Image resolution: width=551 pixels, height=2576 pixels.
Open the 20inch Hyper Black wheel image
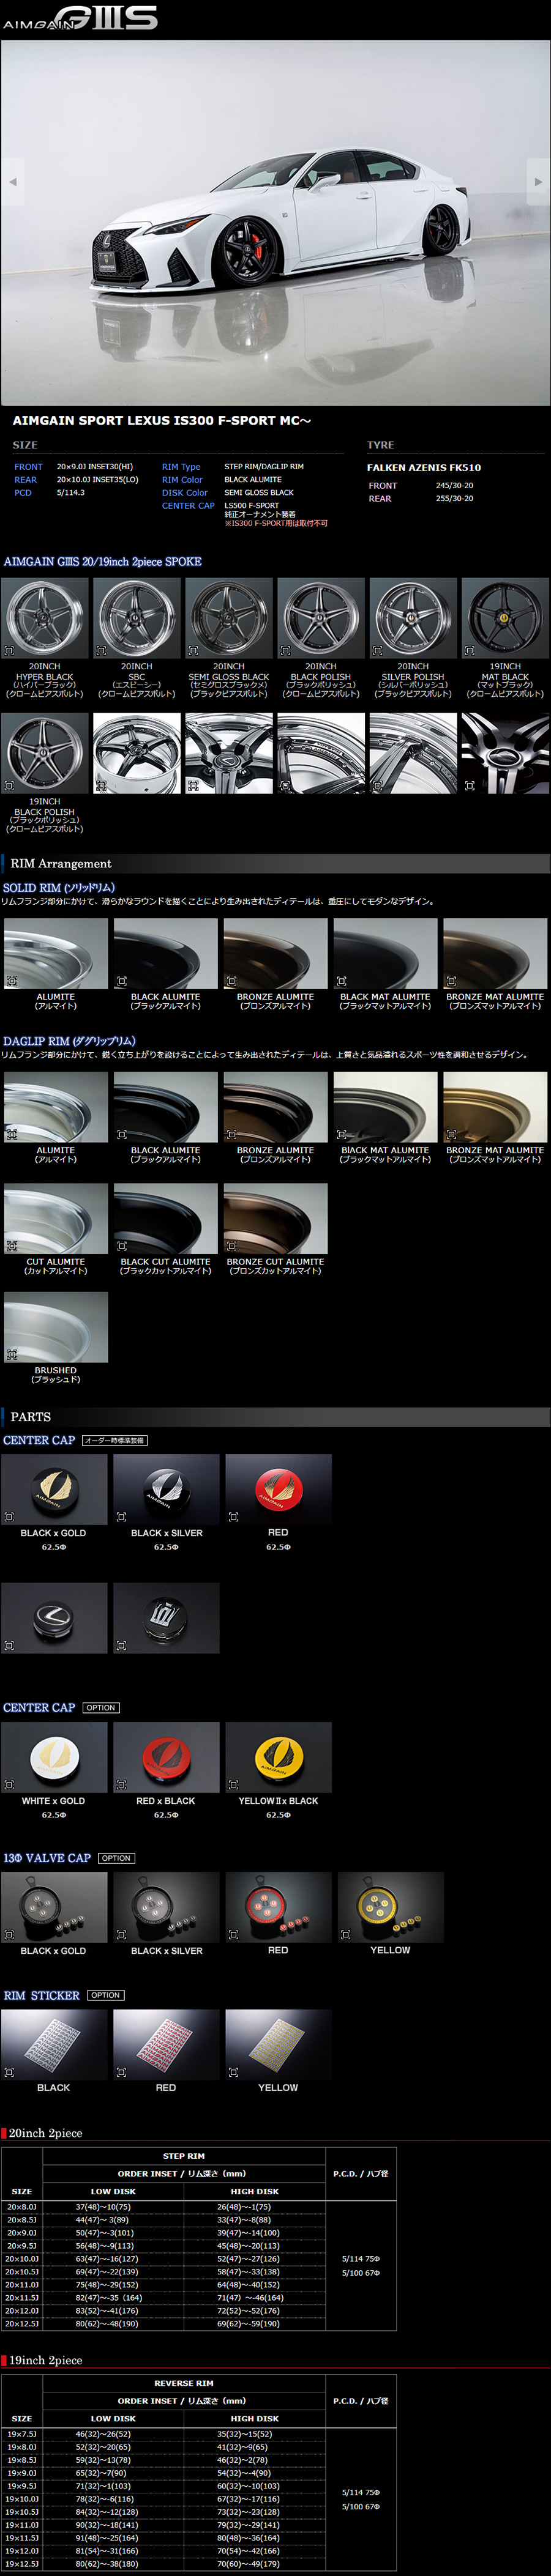tap(44, 618)
